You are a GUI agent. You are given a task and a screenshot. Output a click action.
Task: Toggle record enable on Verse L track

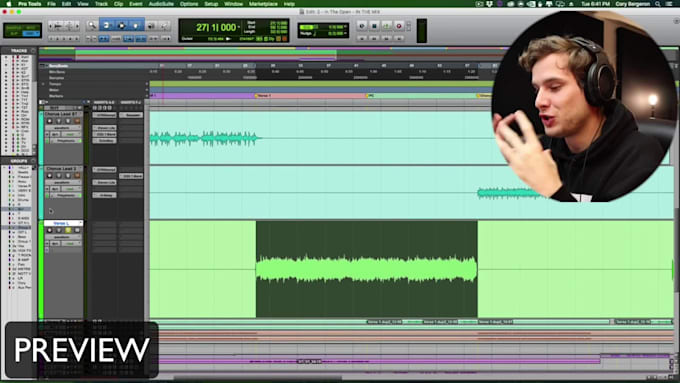coord(49,230)
